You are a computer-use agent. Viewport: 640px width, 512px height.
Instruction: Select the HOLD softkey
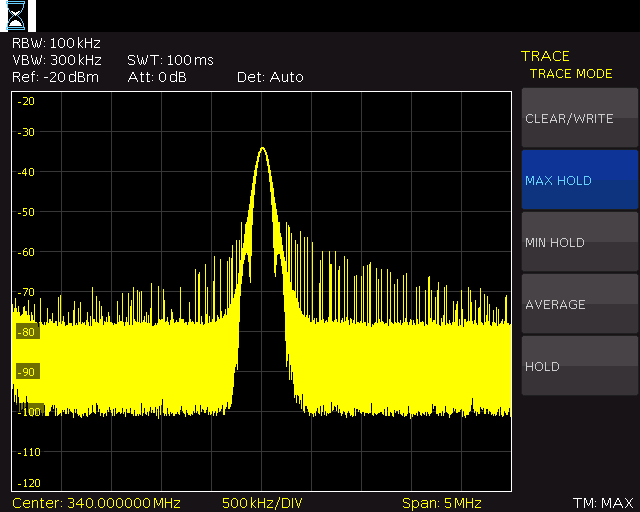[580, 366]
